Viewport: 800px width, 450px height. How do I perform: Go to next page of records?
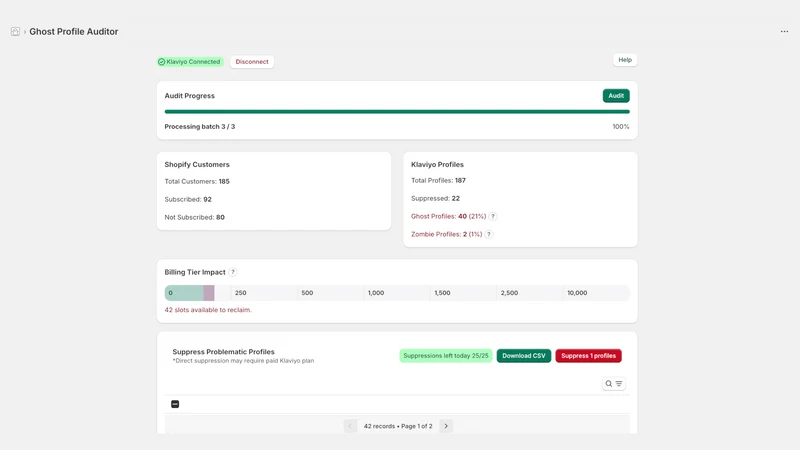click(446, 426)
